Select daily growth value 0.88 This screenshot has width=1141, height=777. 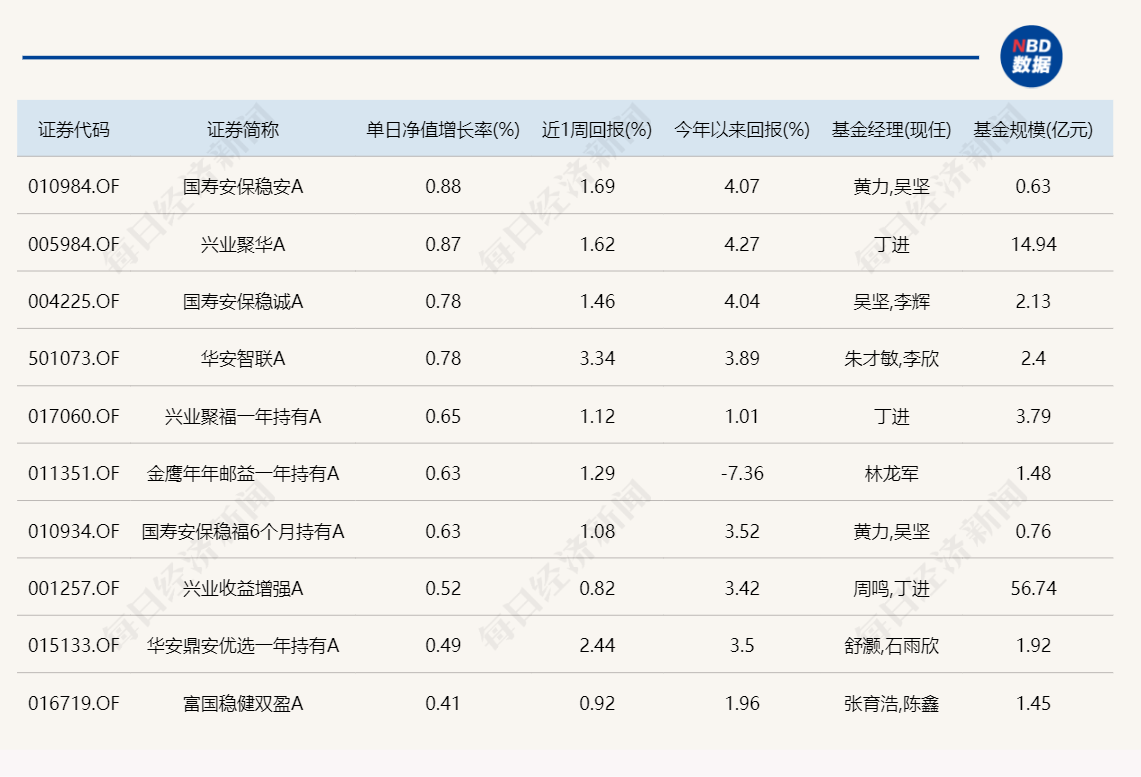click(x=442, y=186)
